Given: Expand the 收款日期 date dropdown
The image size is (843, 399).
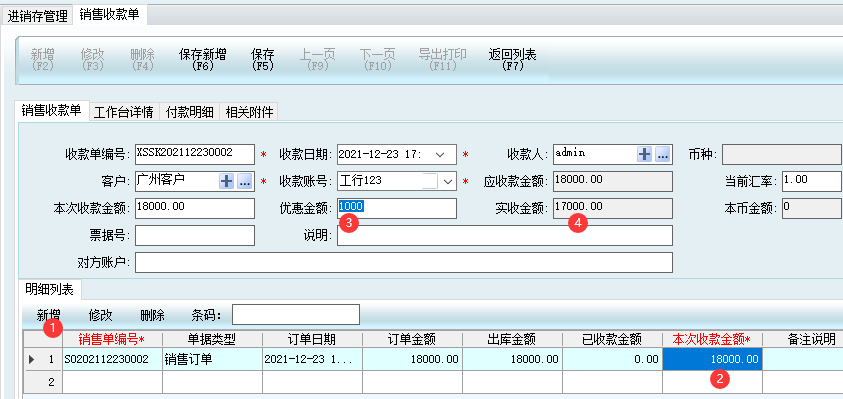Looking at the screenshot, I should 440,155.
